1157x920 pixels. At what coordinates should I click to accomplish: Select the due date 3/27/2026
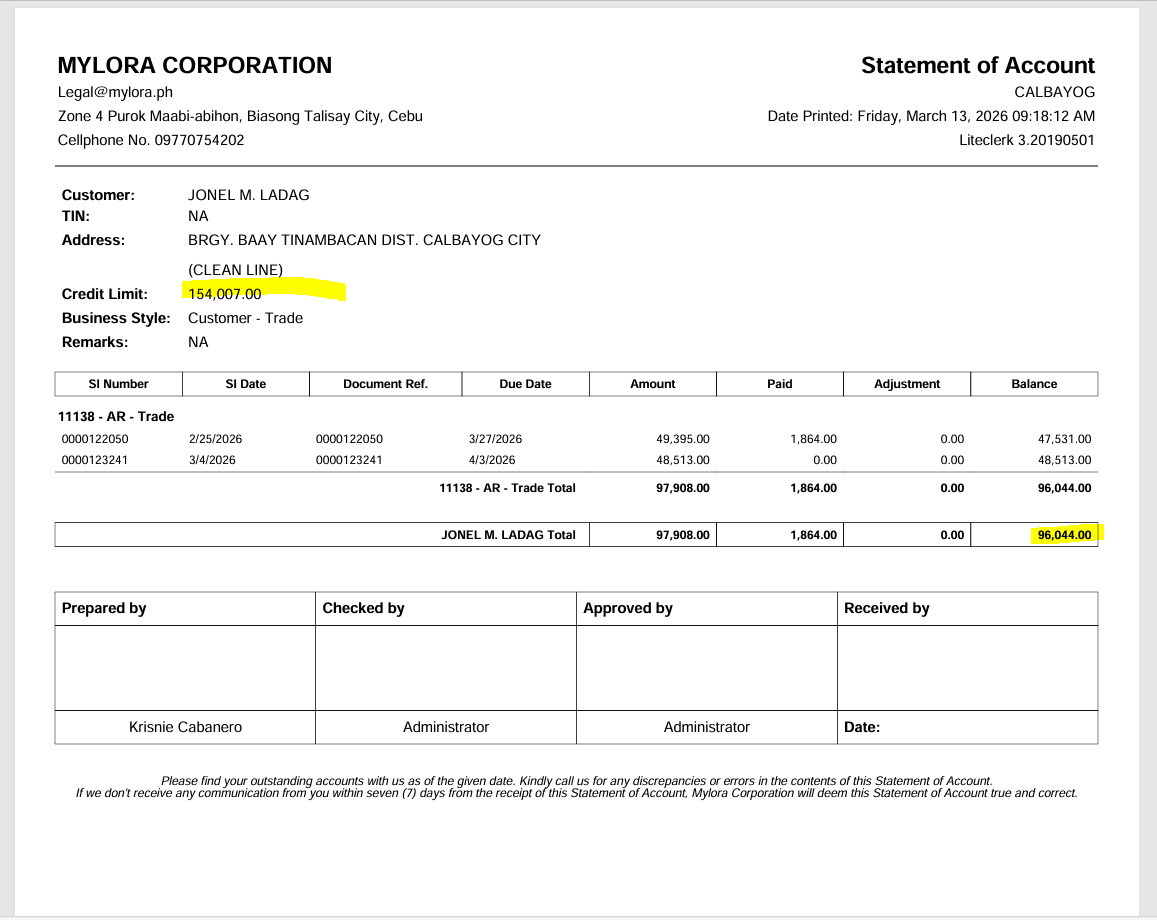coord(495,439)
